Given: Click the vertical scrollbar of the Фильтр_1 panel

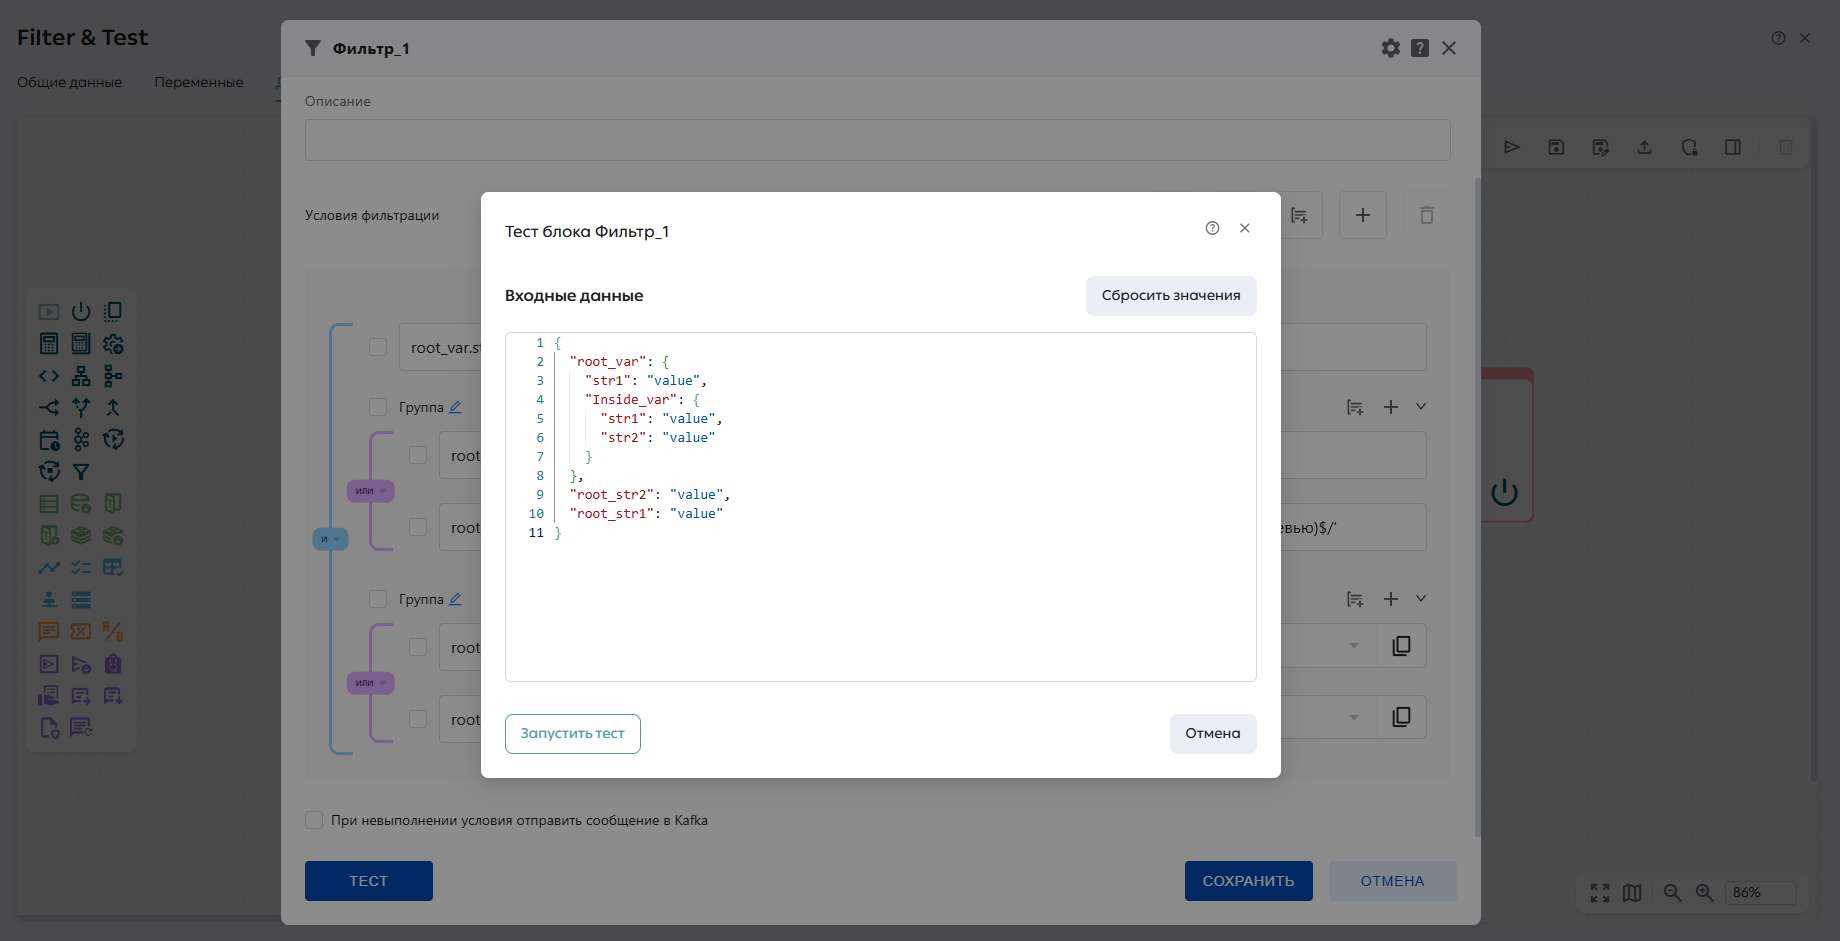Looking at the screenshot, I should point(1478,507).
